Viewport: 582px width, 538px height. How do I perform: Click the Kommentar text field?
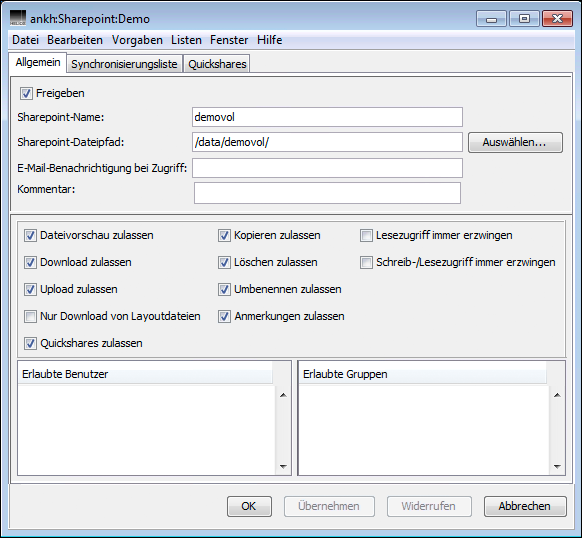point(327,193)
